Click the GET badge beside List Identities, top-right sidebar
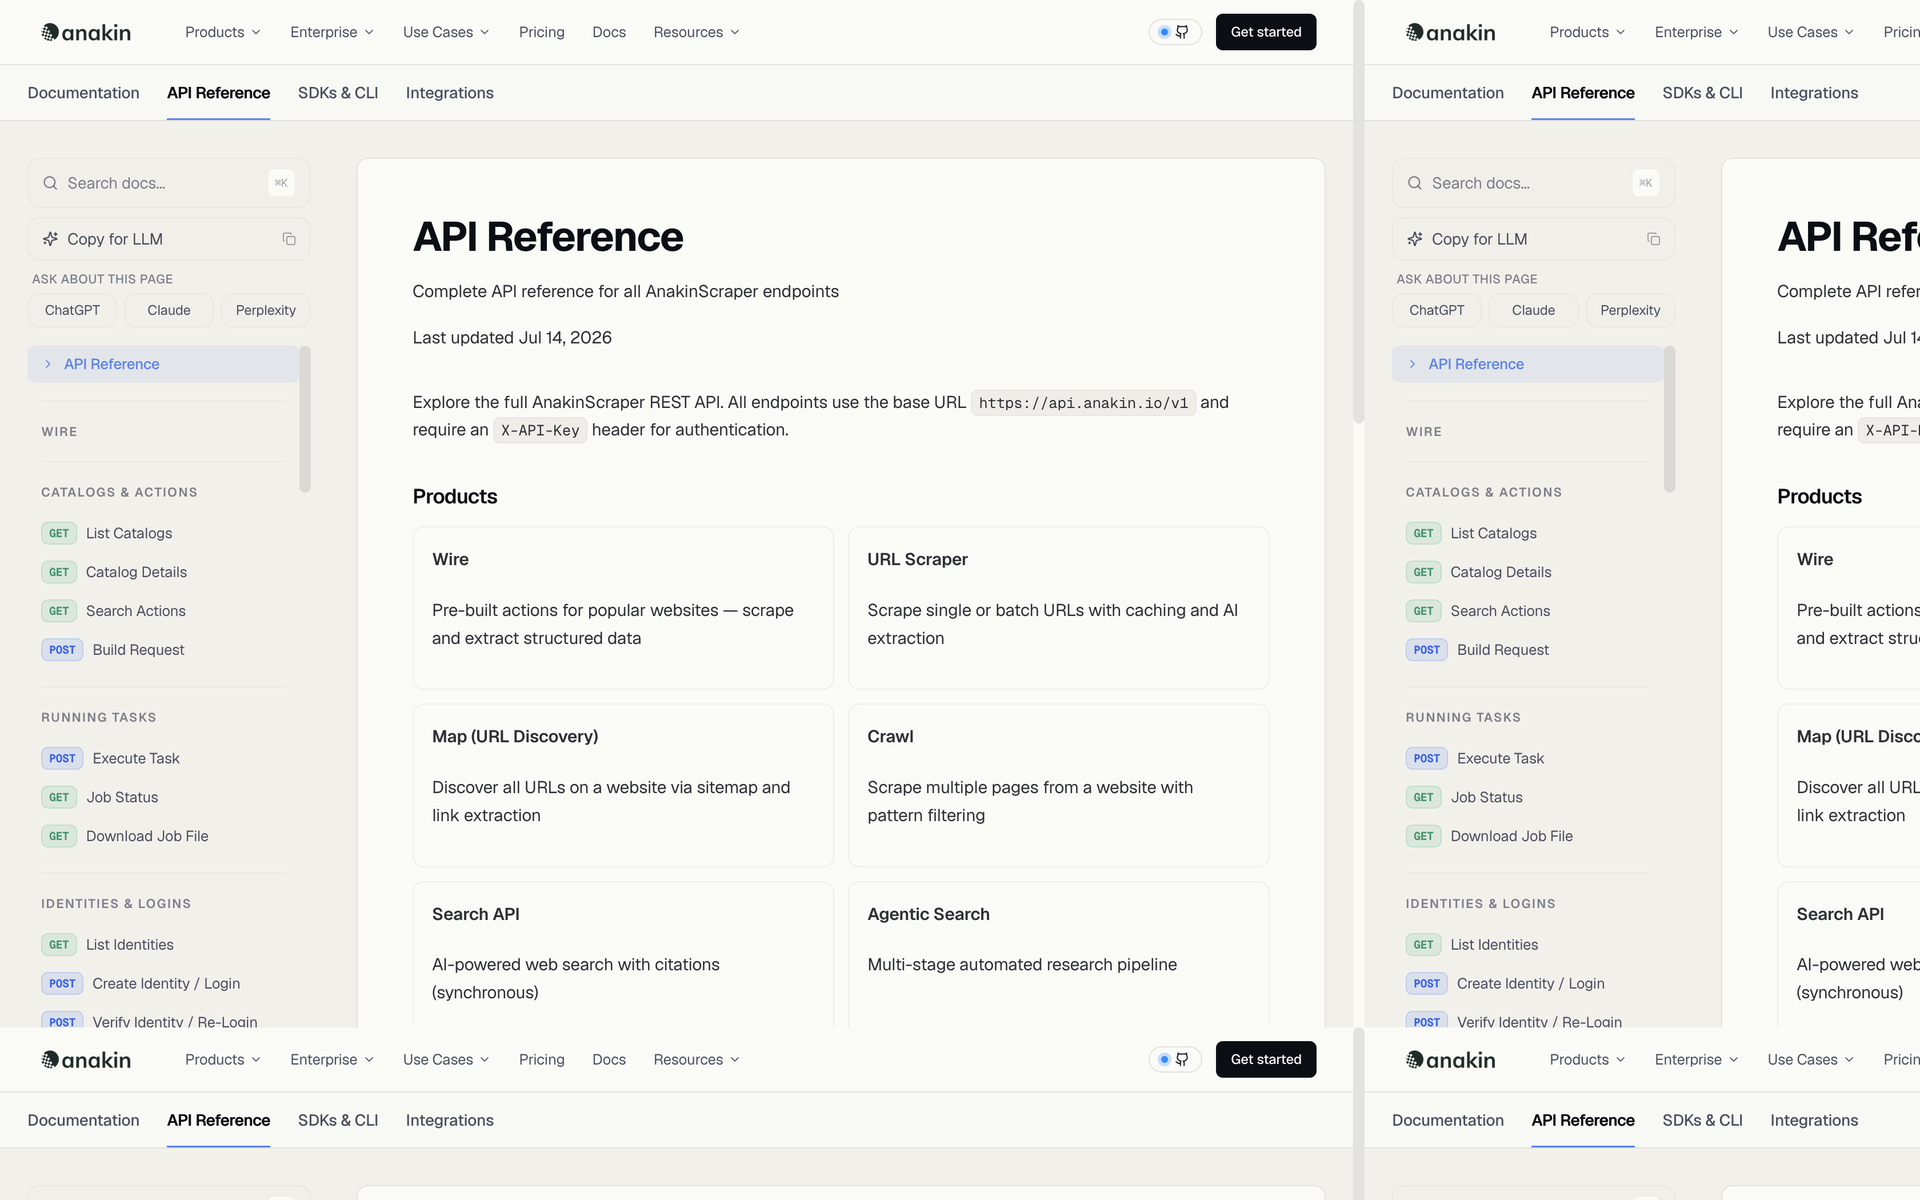The image size is (1920, 1200). coord(1423,944)
